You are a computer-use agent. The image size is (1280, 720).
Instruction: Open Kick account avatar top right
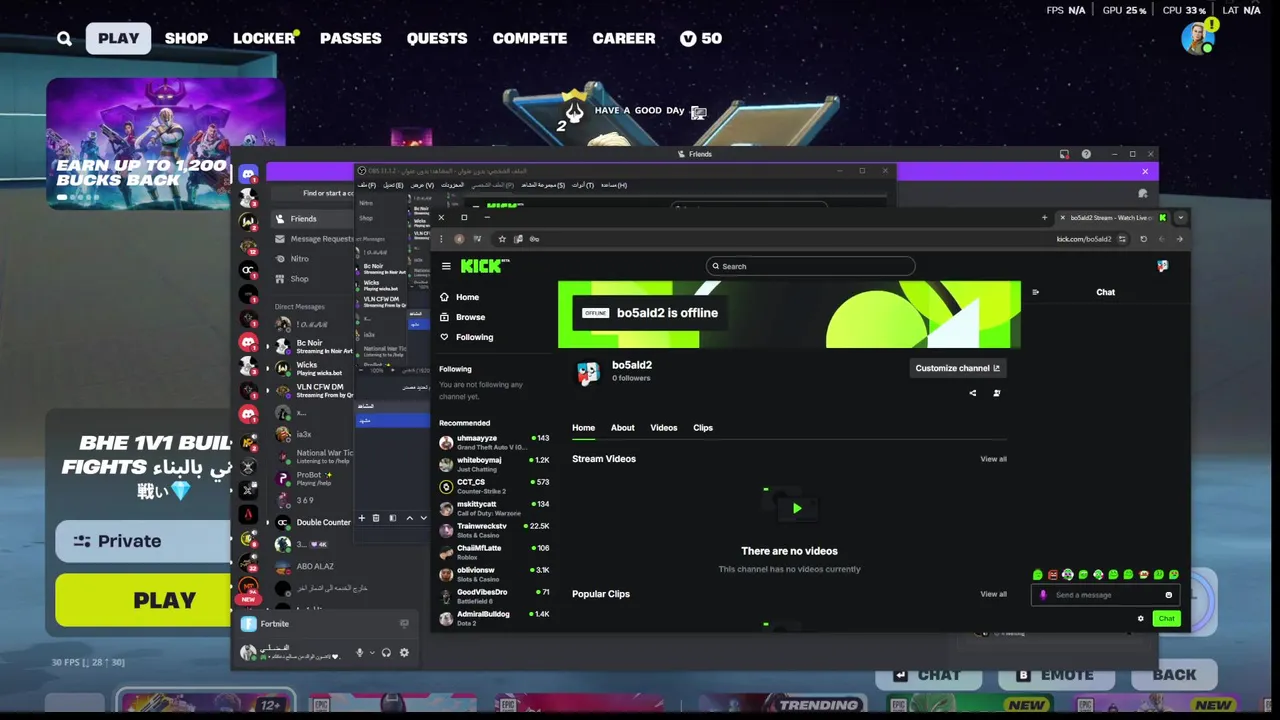[x=1162, y=266]
